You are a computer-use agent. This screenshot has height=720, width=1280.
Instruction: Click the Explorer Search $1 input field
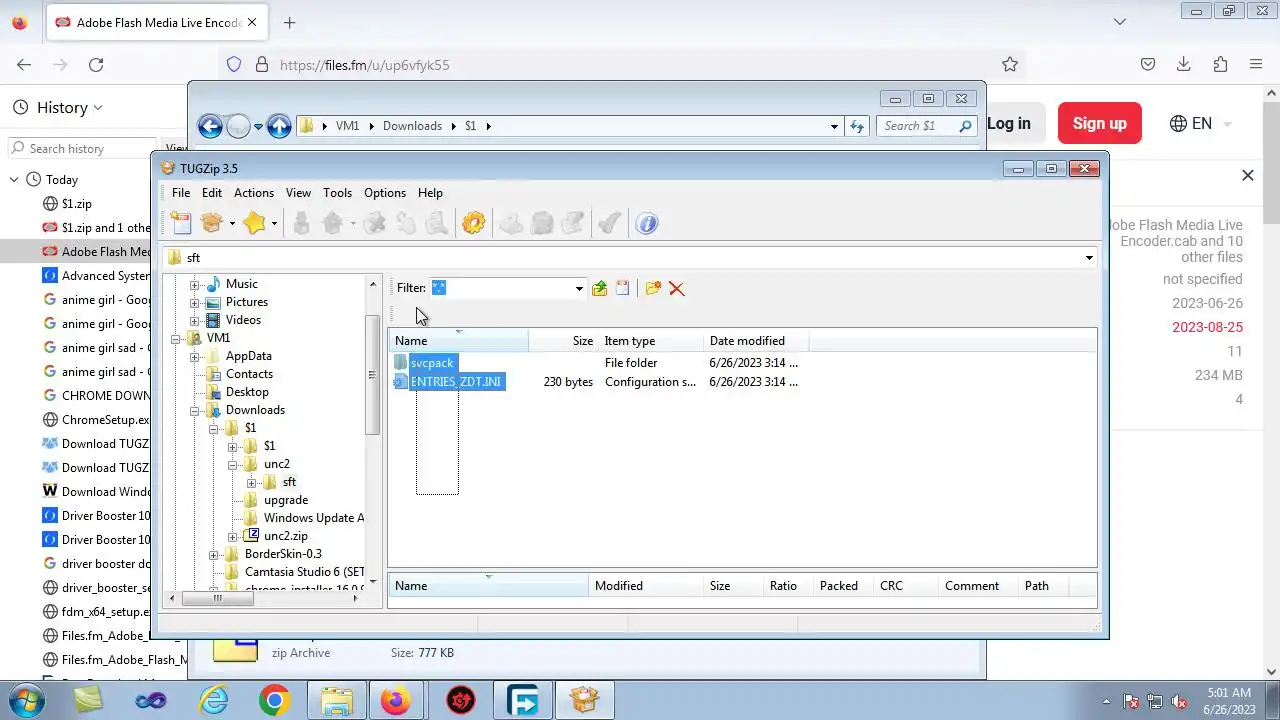point(926,126)
